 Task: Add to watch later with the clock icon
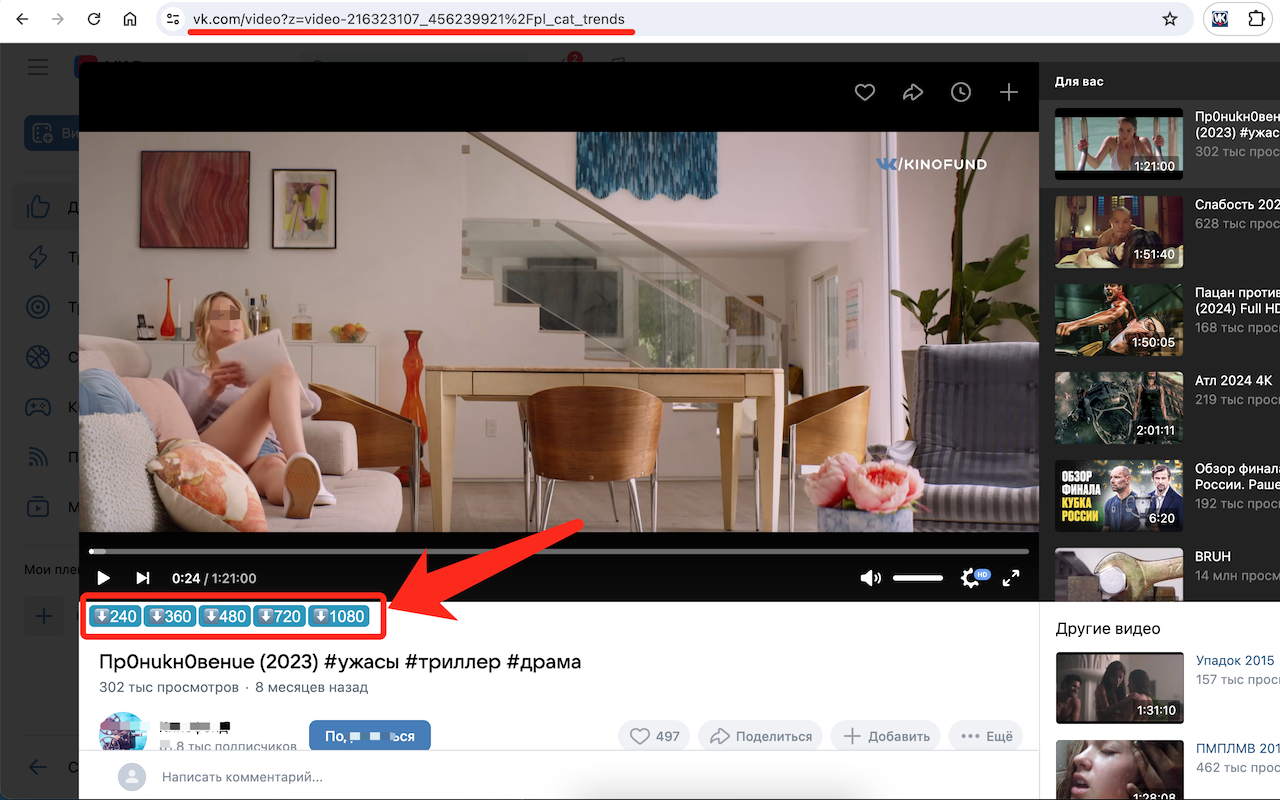961,92
